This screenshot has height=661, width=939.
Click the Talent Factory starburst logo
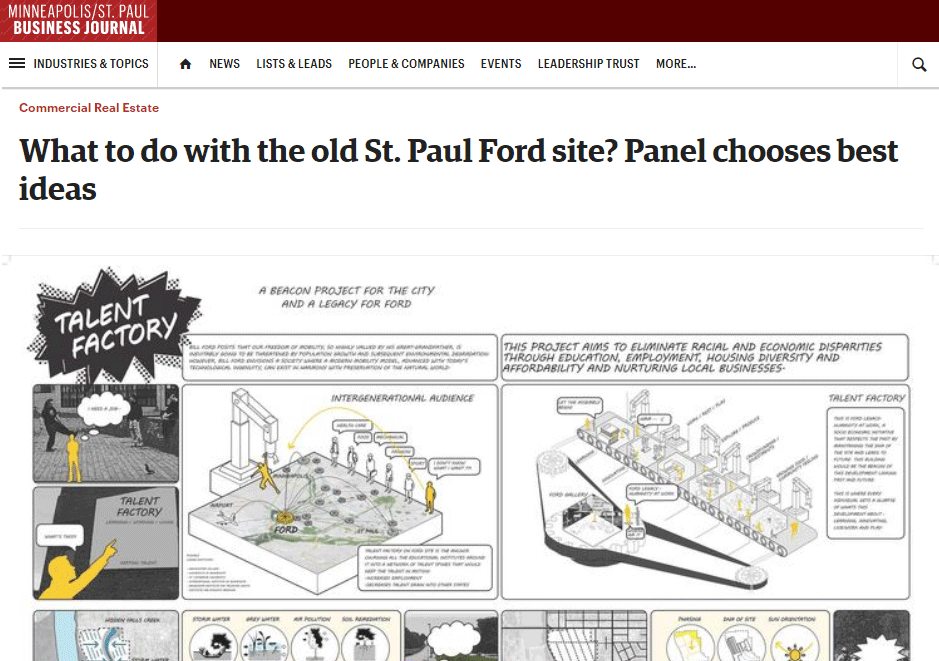[114, 325]
